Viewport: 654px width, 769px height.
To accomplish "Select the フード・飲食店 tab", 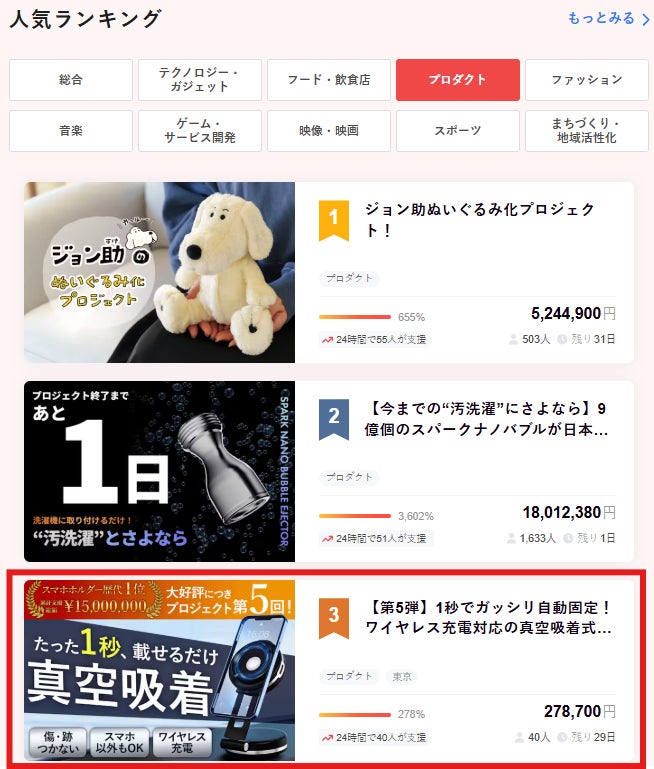I will point(328,80).
